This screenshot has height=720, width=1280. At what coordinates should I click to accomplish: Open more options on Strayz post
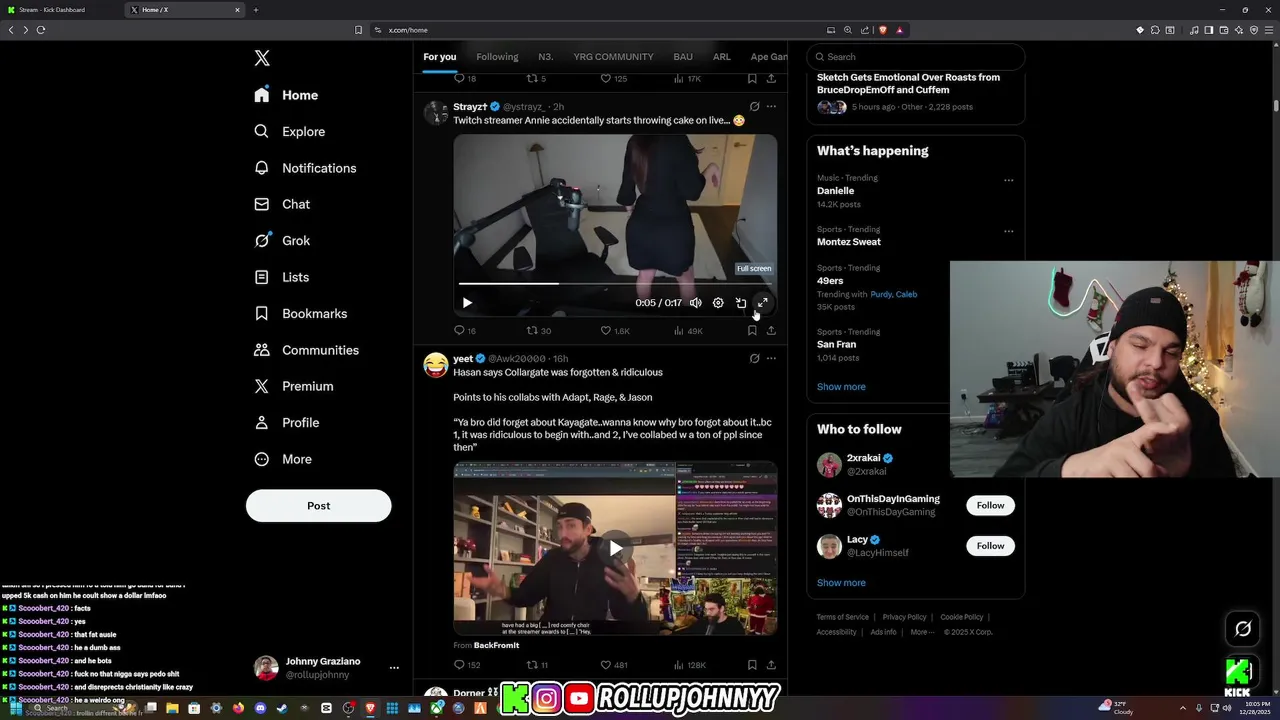coord(771,107)
